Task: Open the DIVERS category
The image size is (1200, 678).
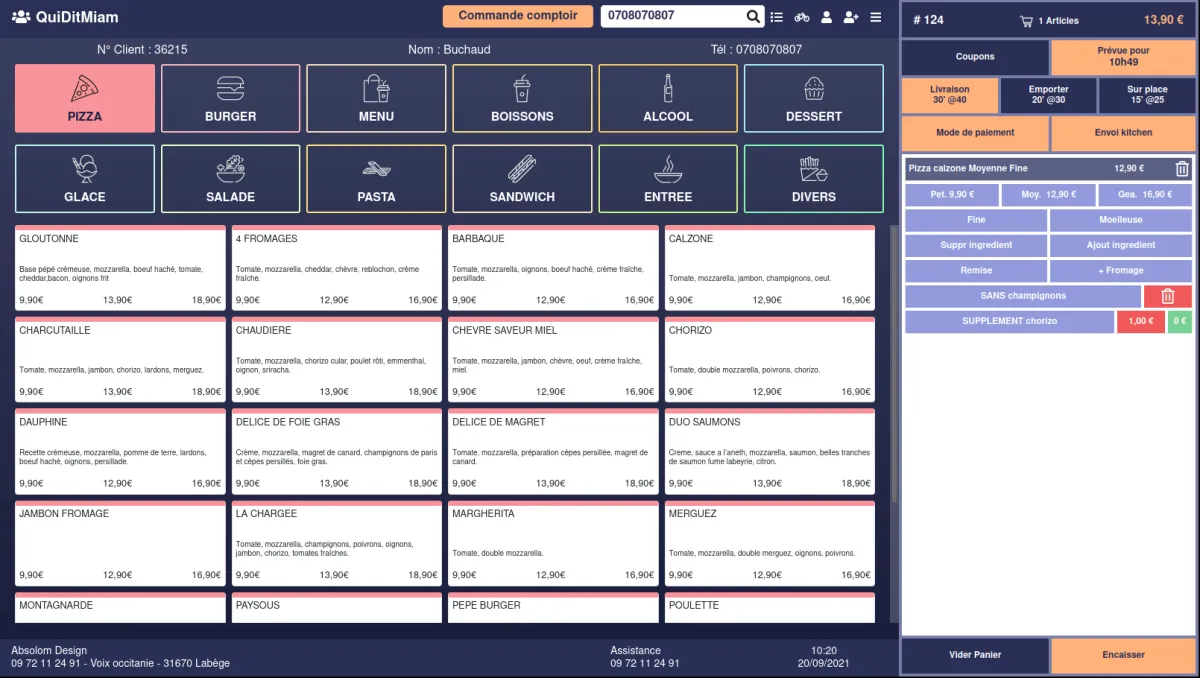Action: click(x=814, y=179)
